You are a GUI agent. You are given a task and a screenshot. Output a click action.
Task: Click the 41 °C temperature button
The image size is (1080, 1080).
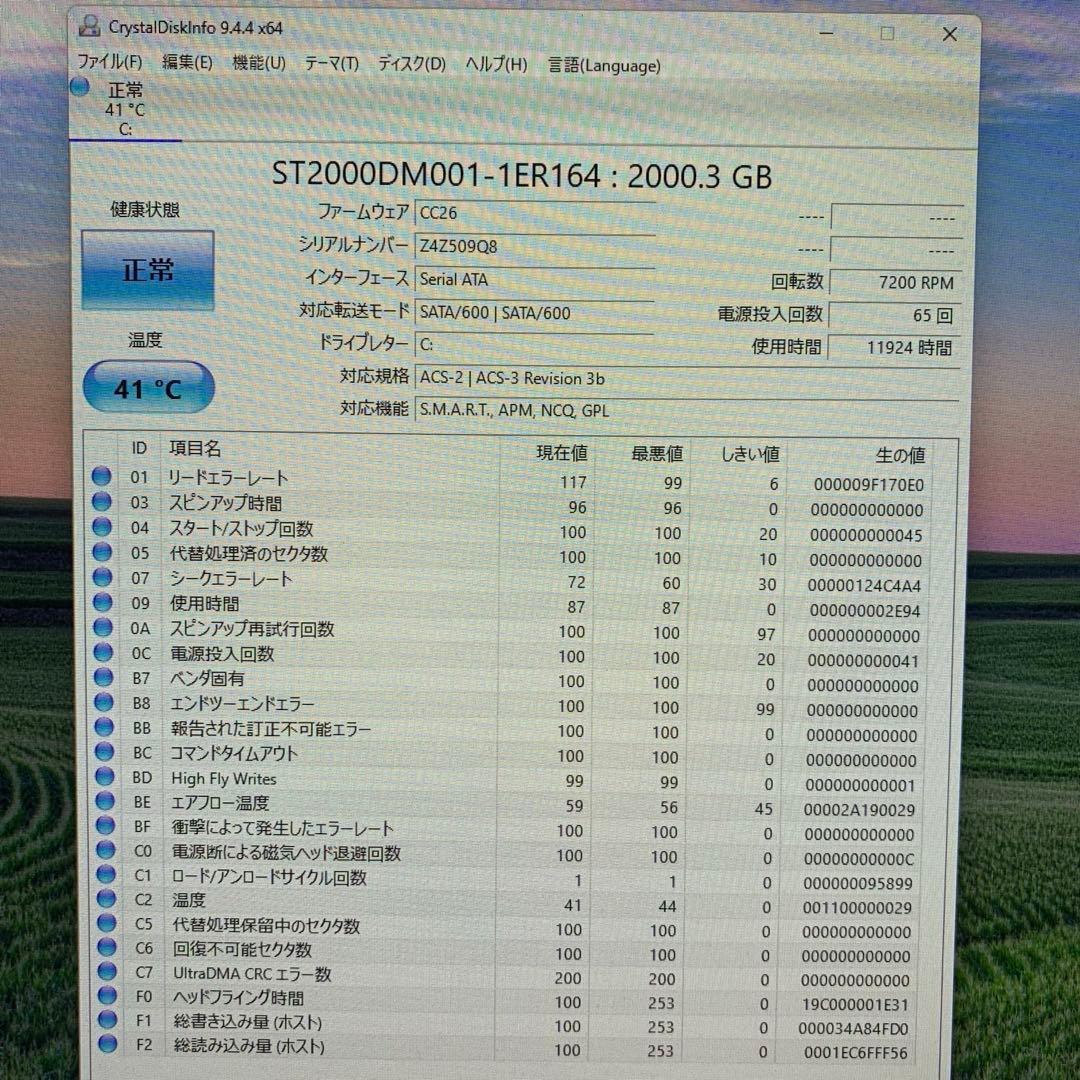147,388
